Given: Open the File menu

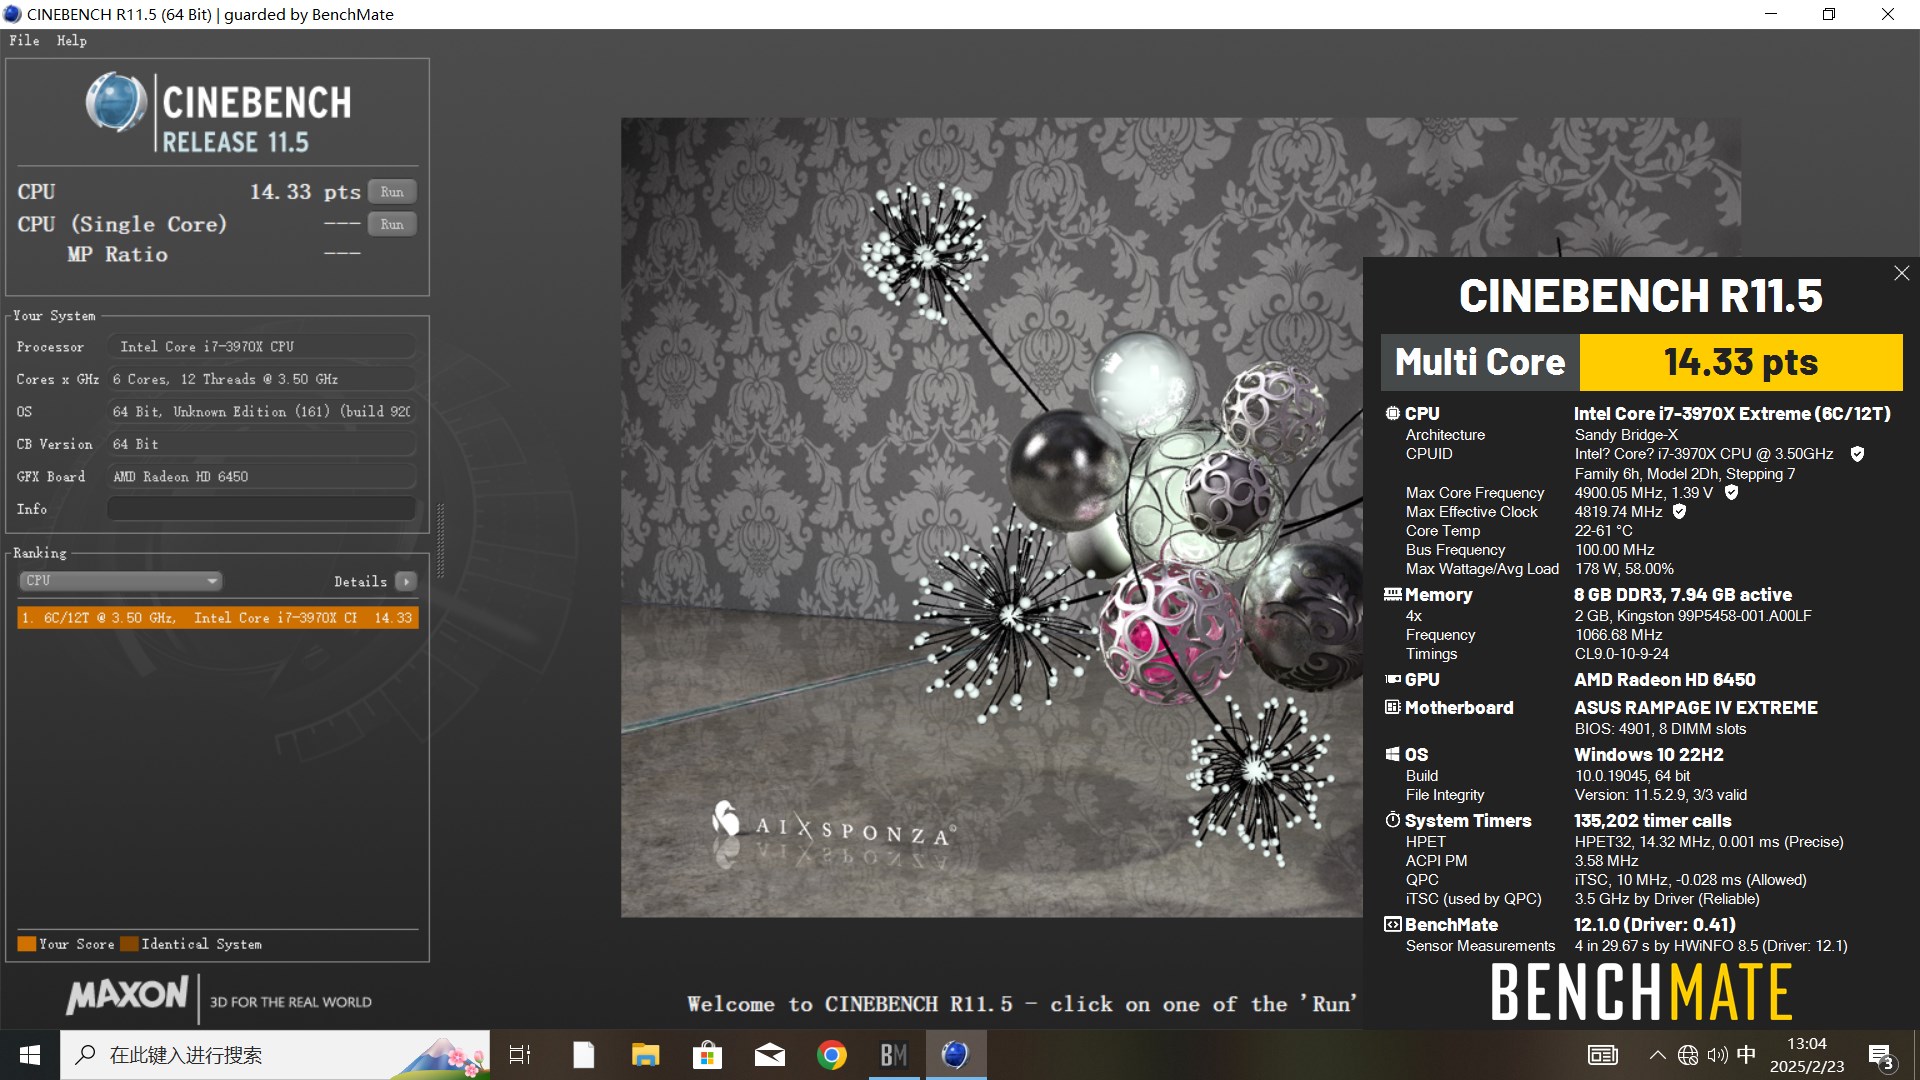Looking at the screenshot, I should point(24,40).
